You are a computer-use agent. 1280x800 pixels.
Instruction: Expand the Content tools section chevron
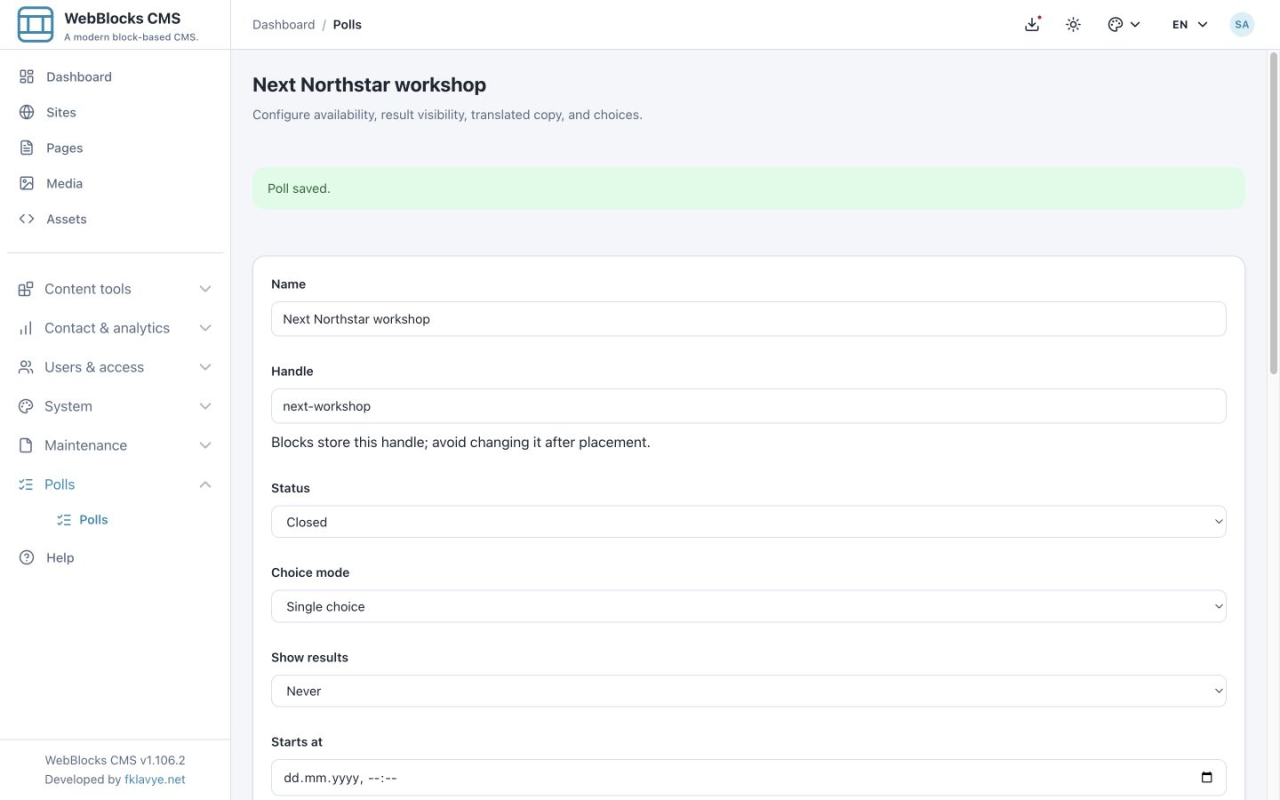point(205,289)
